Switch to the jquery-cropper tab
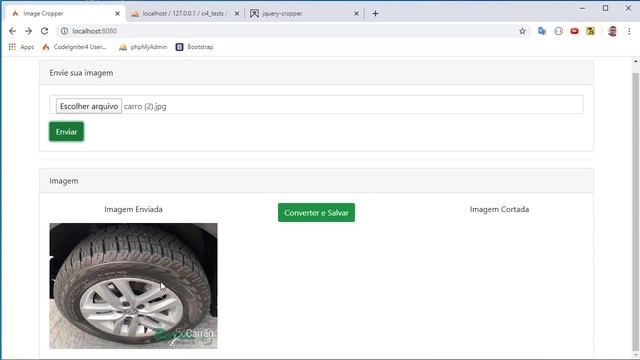Image resolution: width=640 pixels, height=360 pixels. (x=304, y=13)
